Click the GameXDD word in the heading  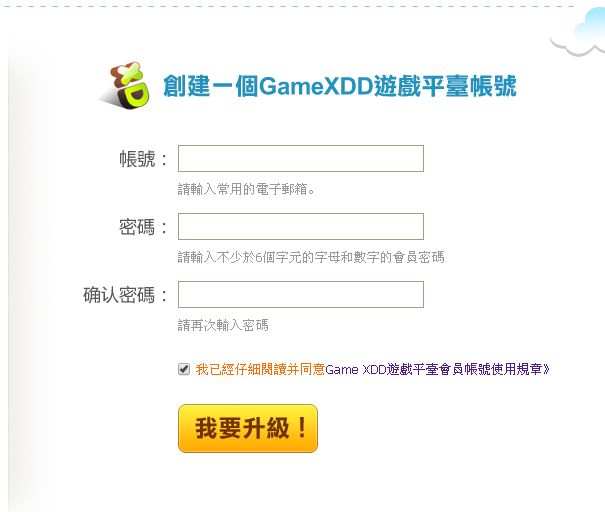point(316,86)
